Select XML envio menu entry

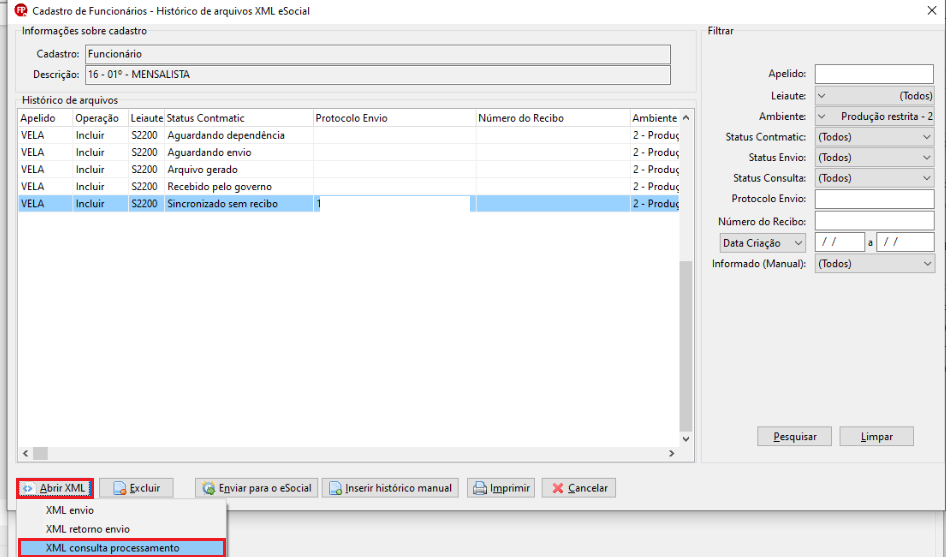coord(122,511)
